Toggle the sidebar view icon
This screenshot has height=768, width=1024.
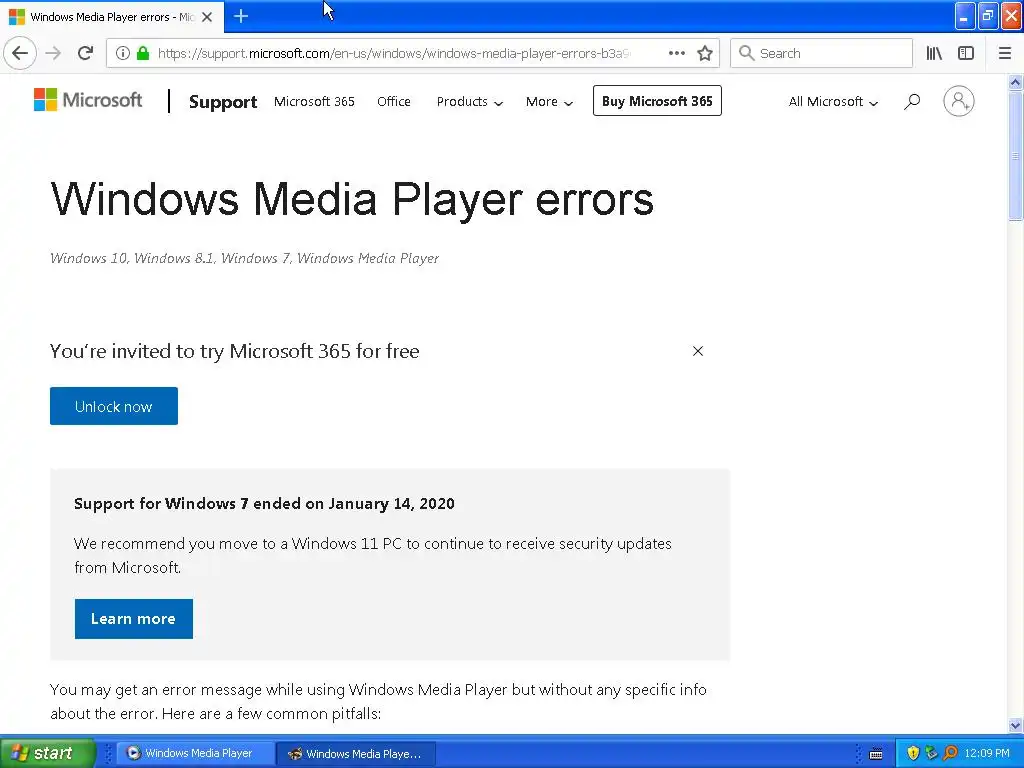pos(966,54)
